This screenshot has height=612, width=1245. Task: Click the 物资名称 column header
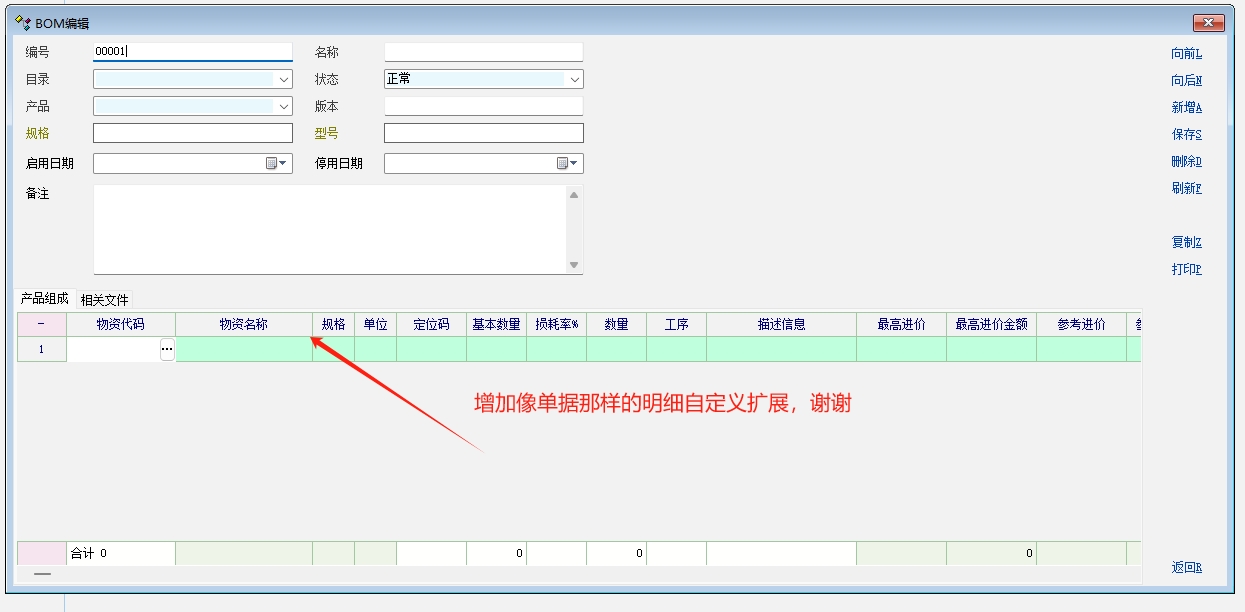click(243, 324)
